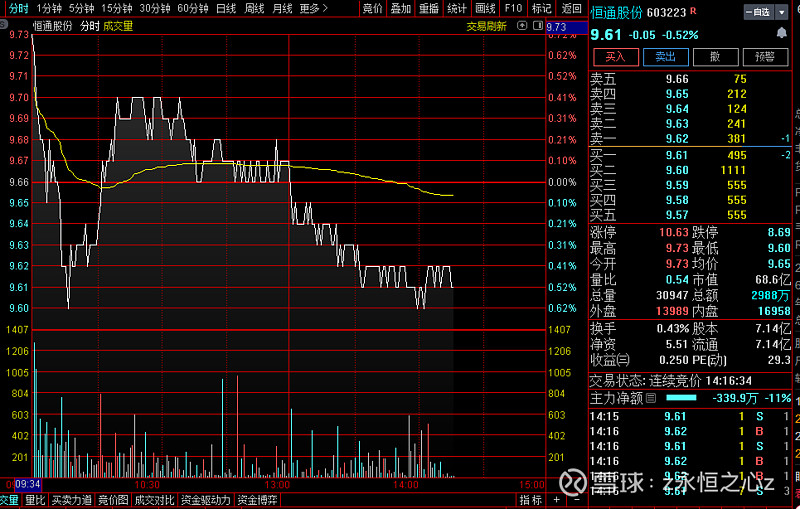This screenshot has width=800, height=509.
Task: Switch to the 分时 chart tab
Action: click(x=18, y=9)
